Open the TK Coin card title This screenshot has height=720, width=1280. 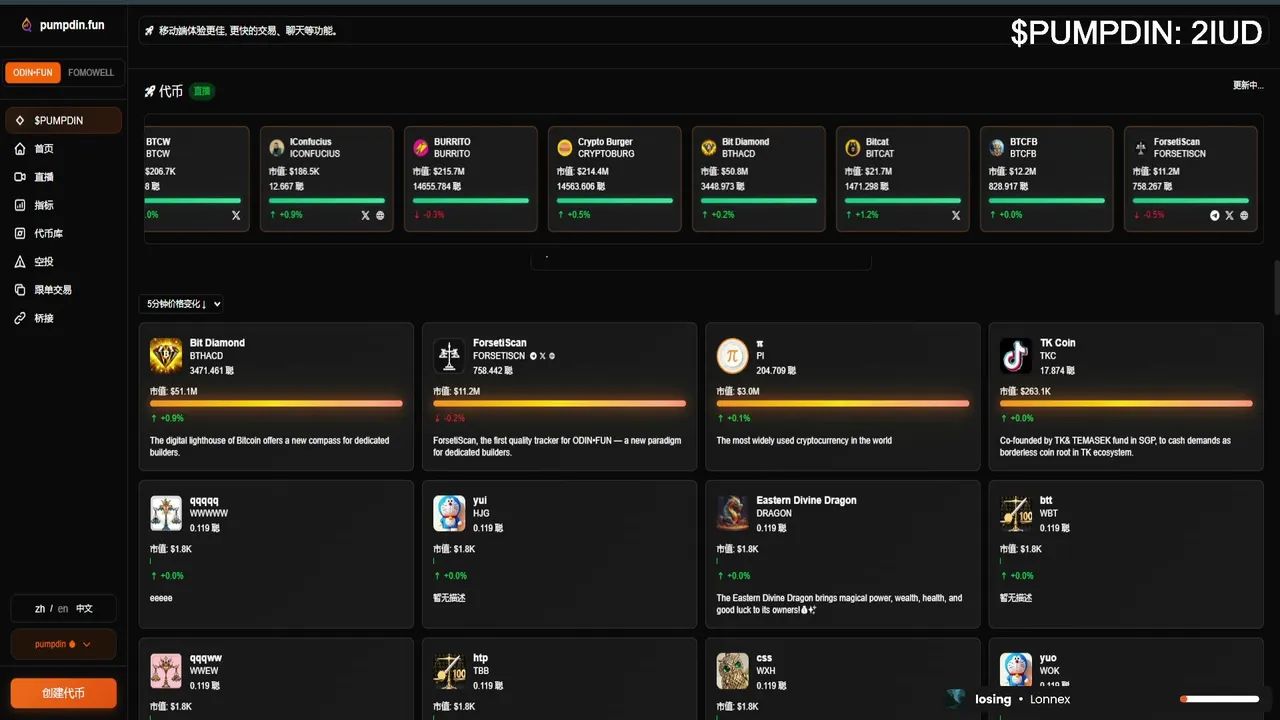(1058, 343)
